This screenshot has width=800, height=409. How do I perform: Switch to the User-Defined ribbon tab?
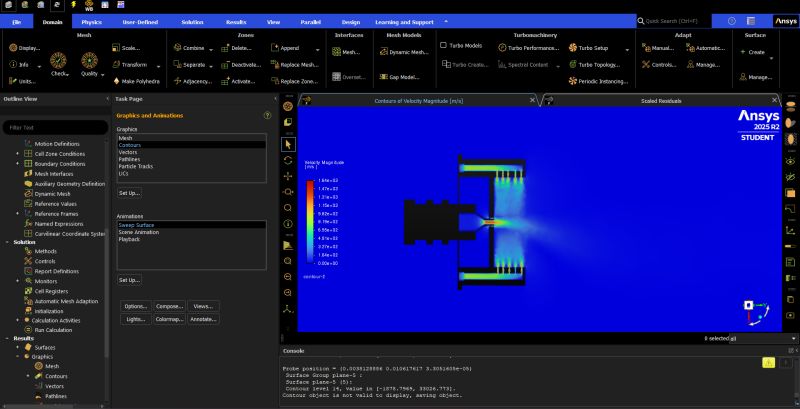[140, 22]
